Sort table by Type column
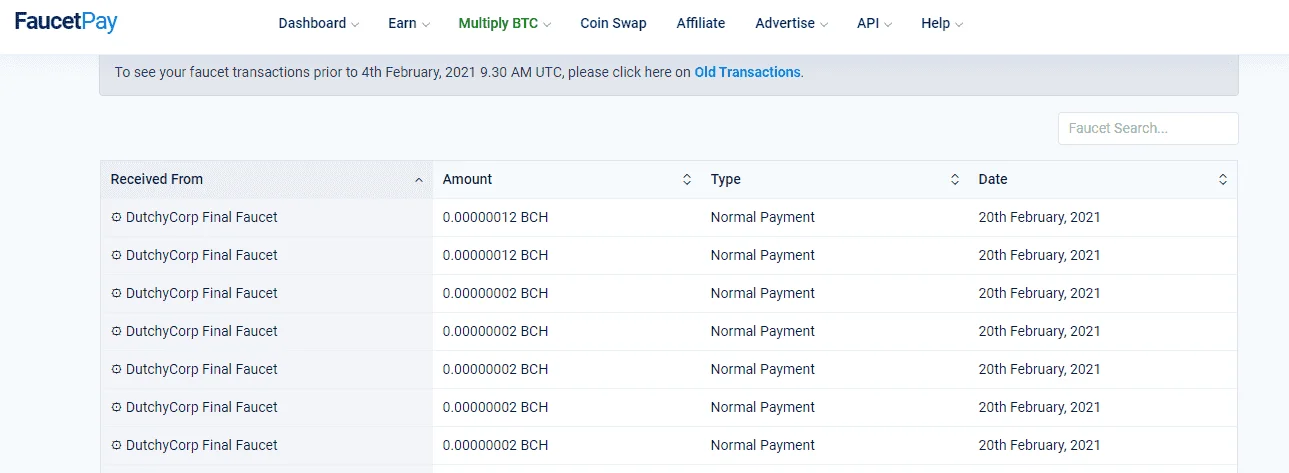1289x473 pixels. tap(834, 180)
